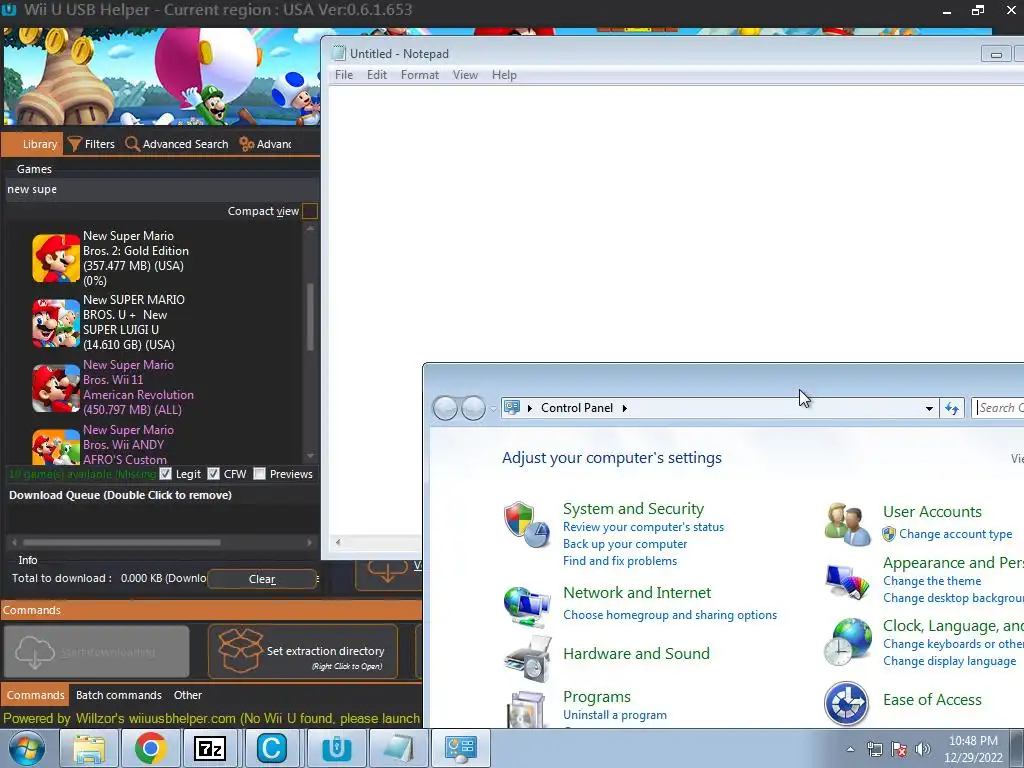
Task: Click the volume speaker tray icon
Action: pos(923,749)
